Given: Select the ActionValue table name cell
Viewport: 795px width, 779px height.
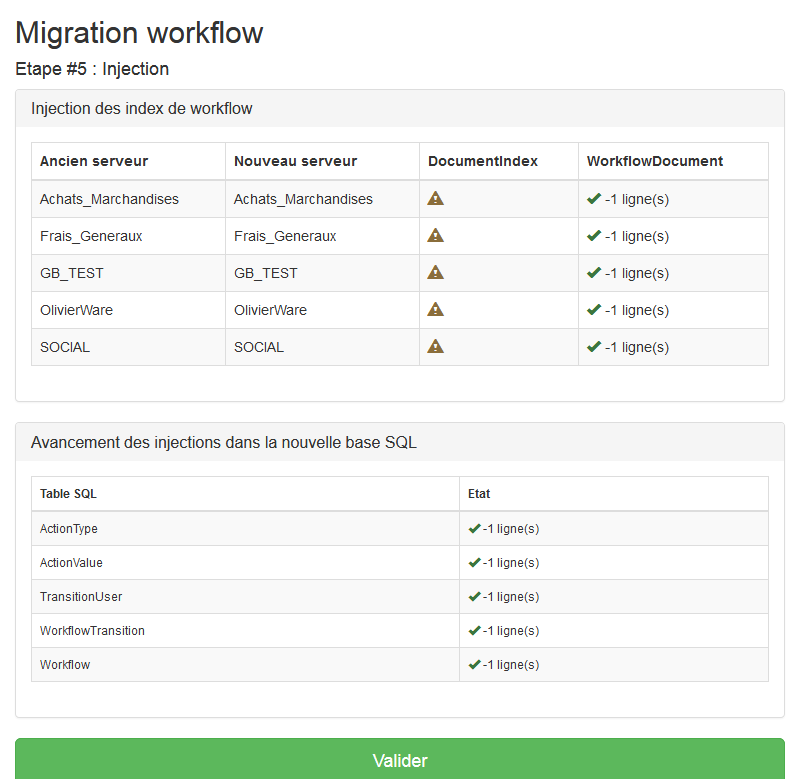Looking at the screenshot, I should tap(71, 563).
